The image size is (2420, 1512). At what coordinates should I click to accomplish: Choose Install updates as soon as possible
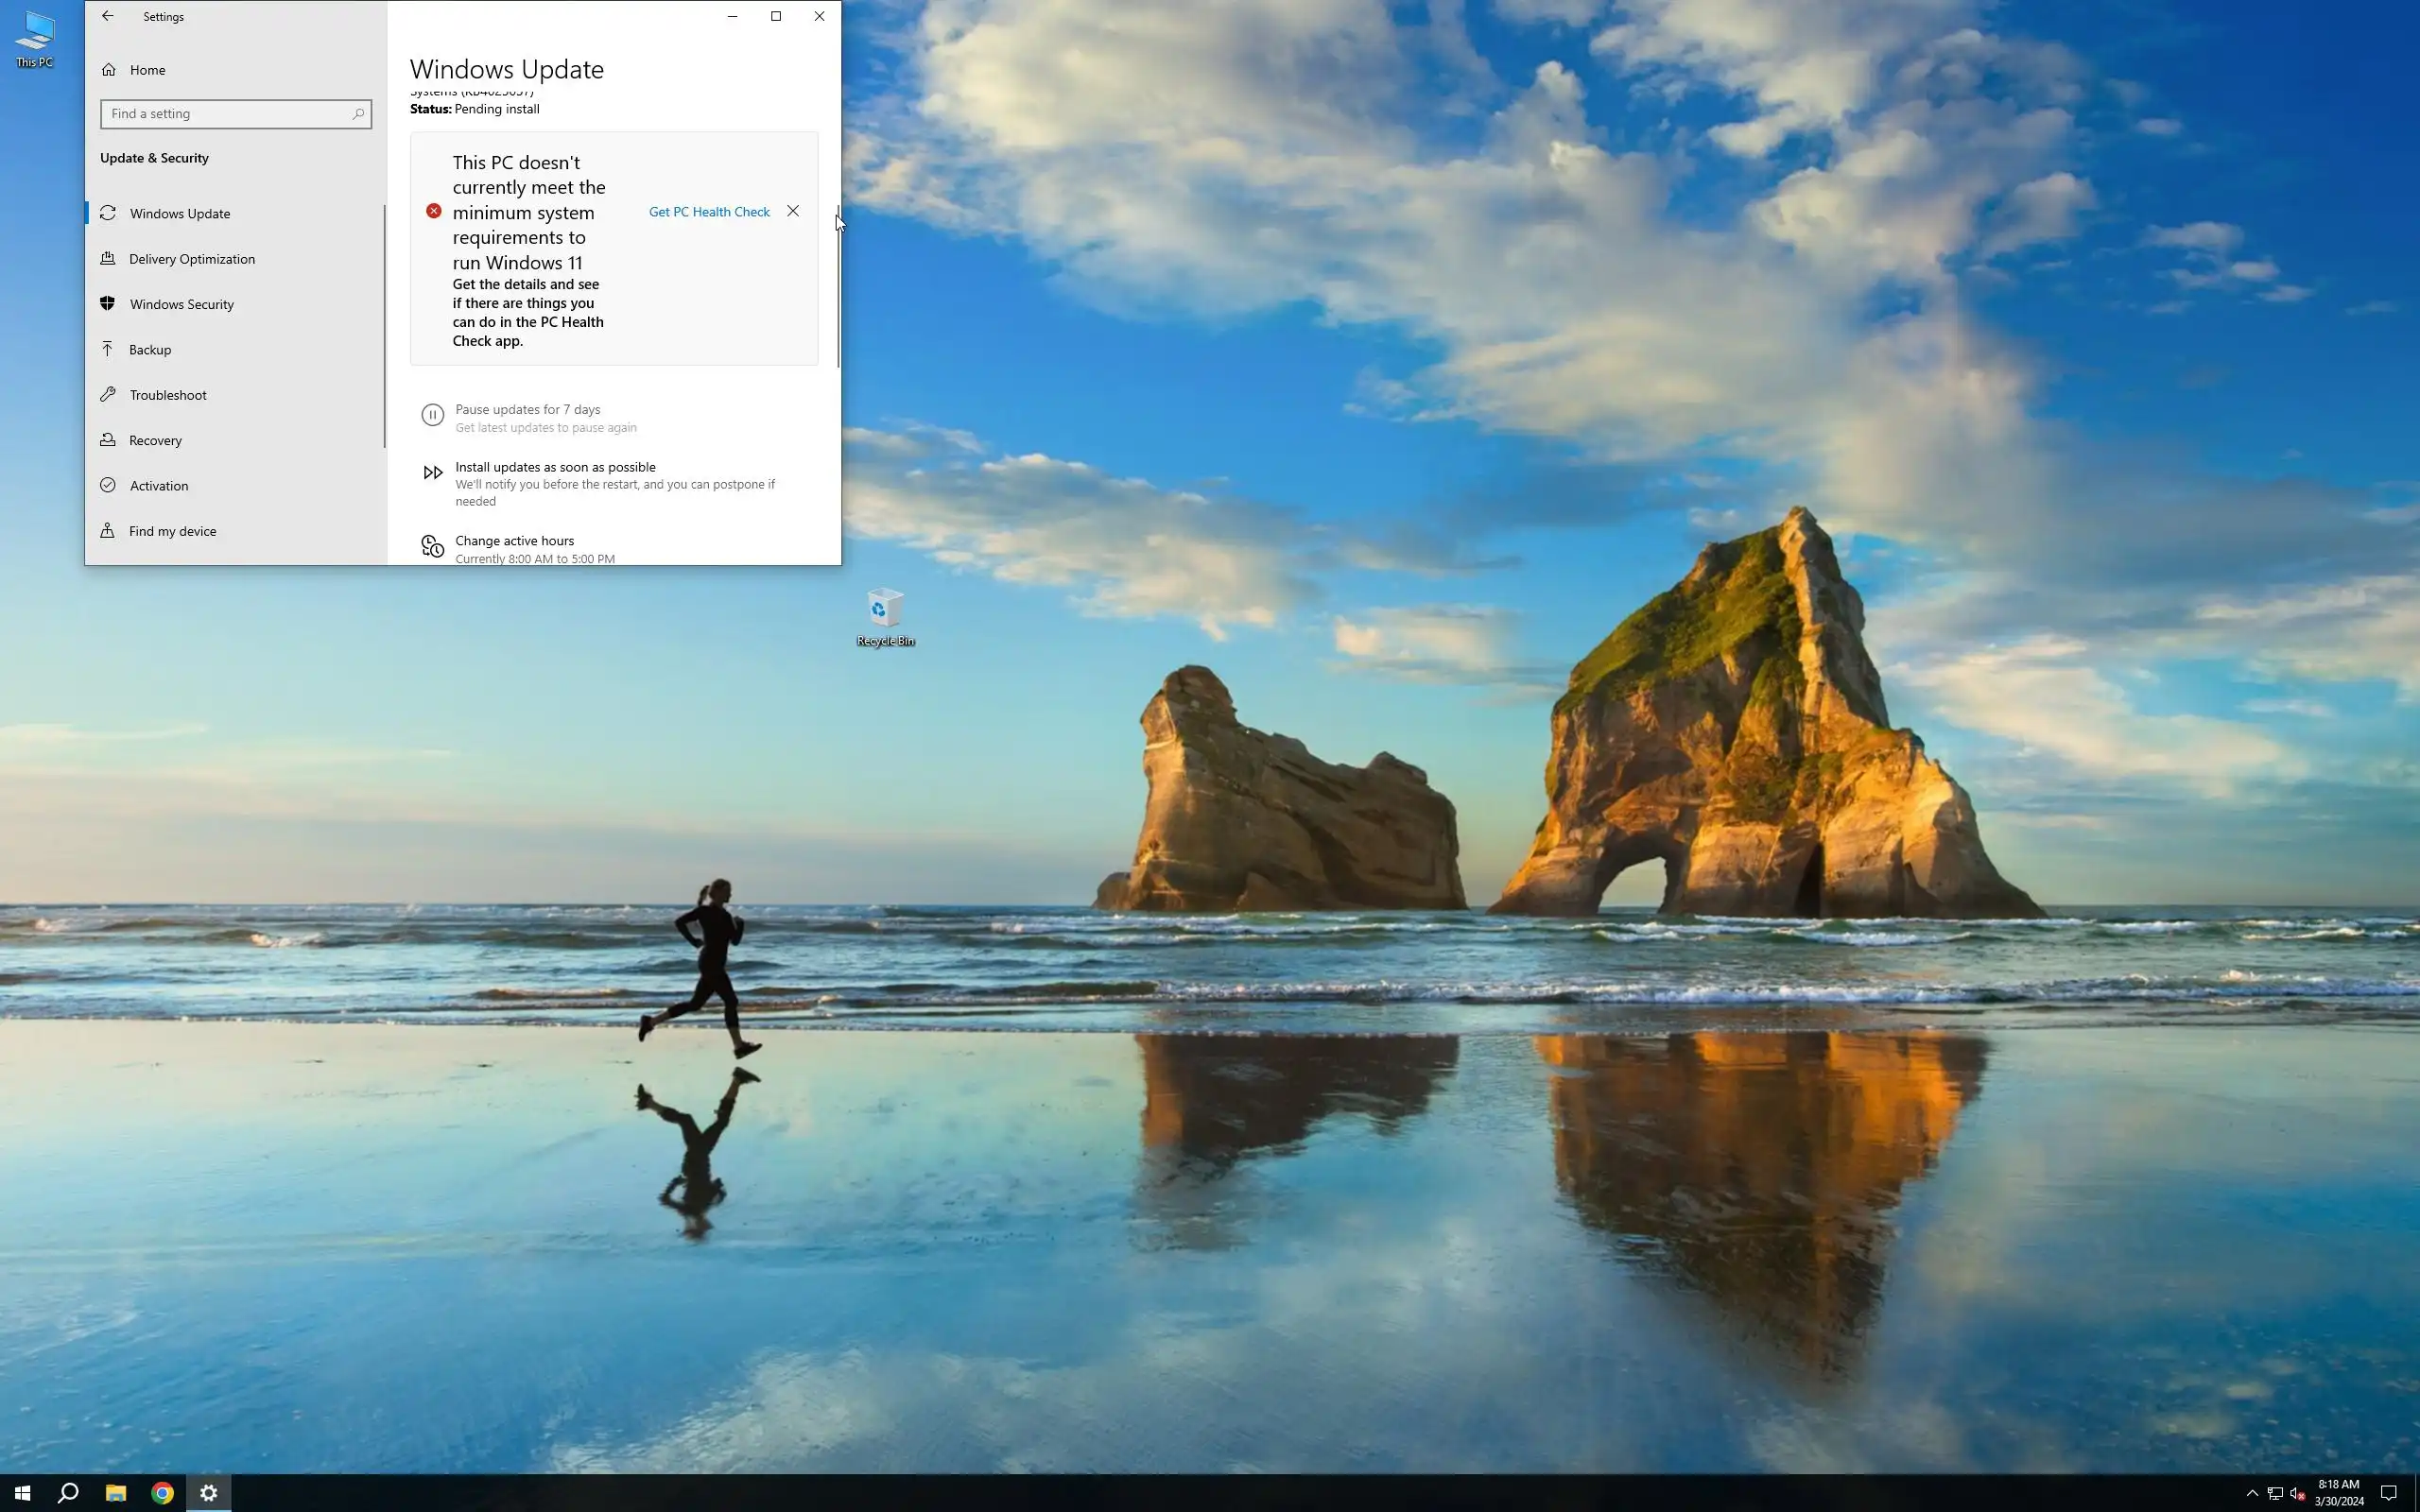click(x=555, y=468)
